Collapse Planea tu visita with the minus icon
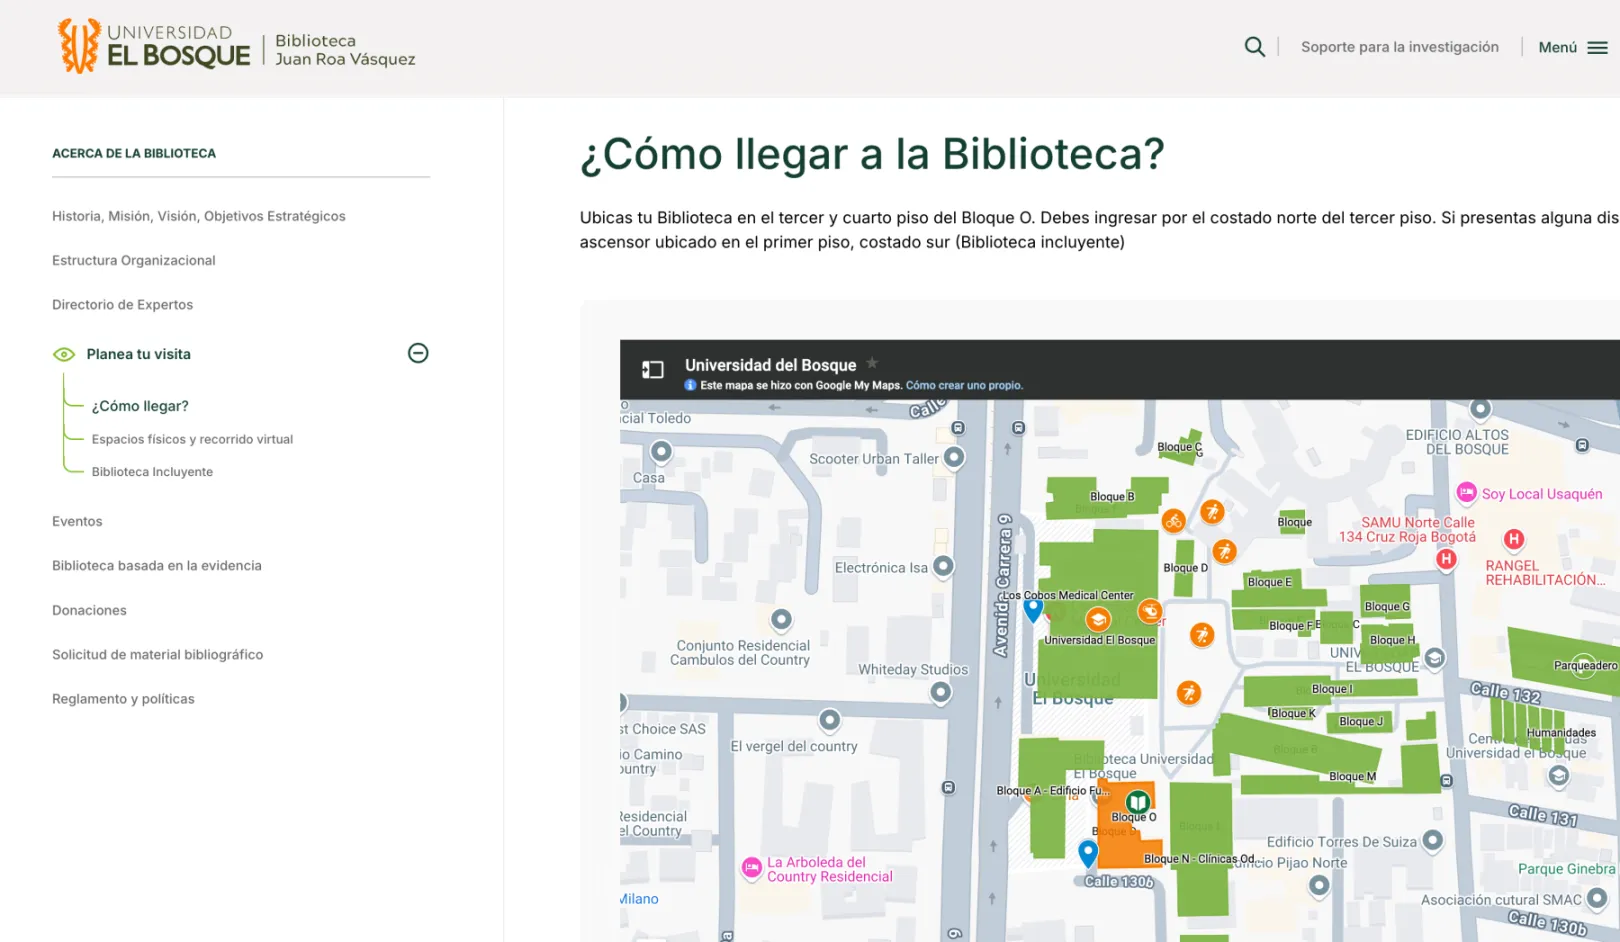This screenshot has width=1620, height=942. pyautogui.click(x=418, y=353)
